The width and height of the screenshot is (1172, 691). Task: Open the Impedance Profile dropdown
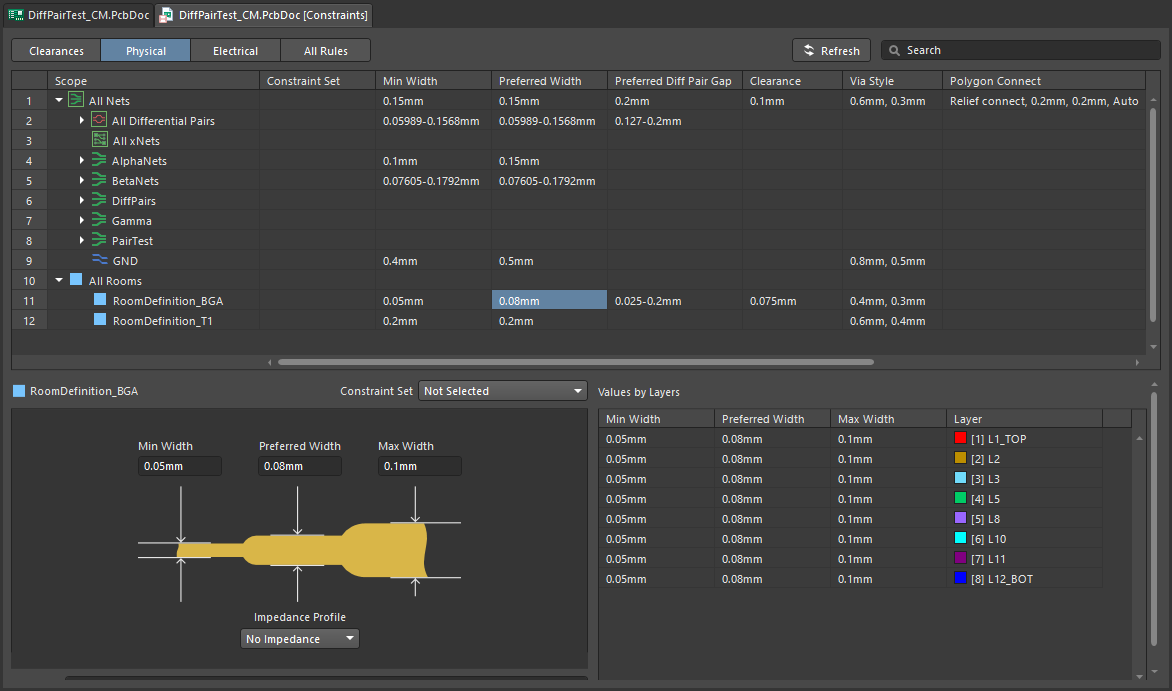coord(300,639)
